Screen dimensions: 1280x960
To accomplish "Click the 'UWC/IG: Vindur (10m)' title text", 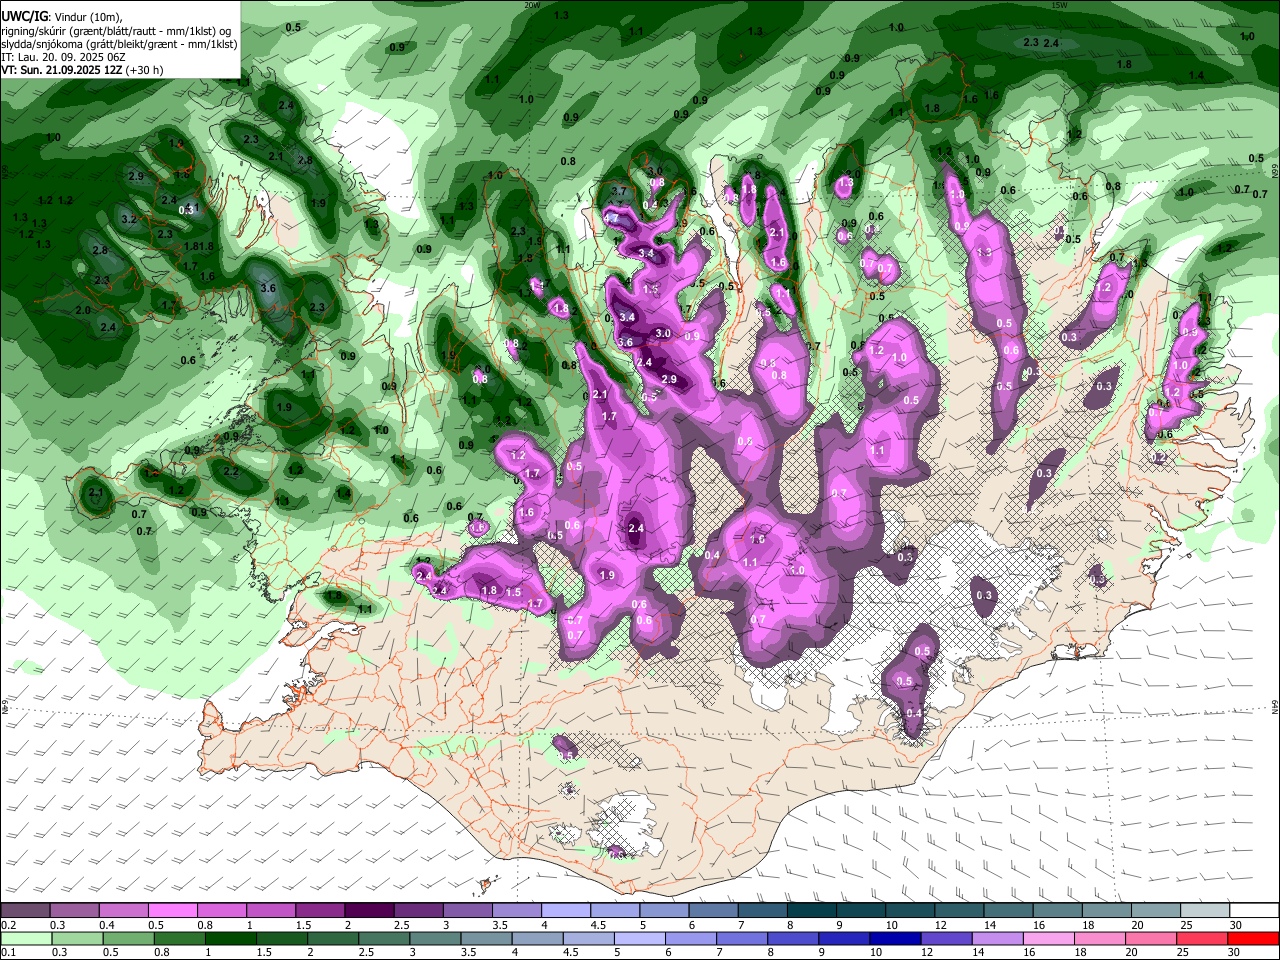I will tap(62, 16).
